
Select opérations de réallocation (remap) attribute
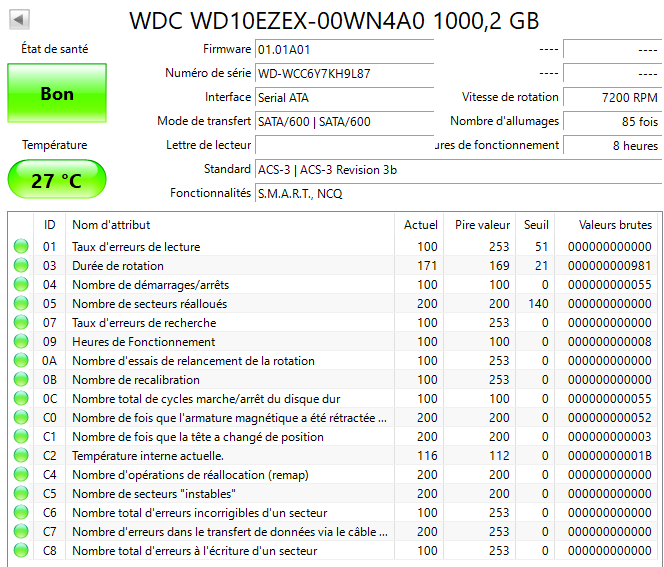click(x=190, y=475)
